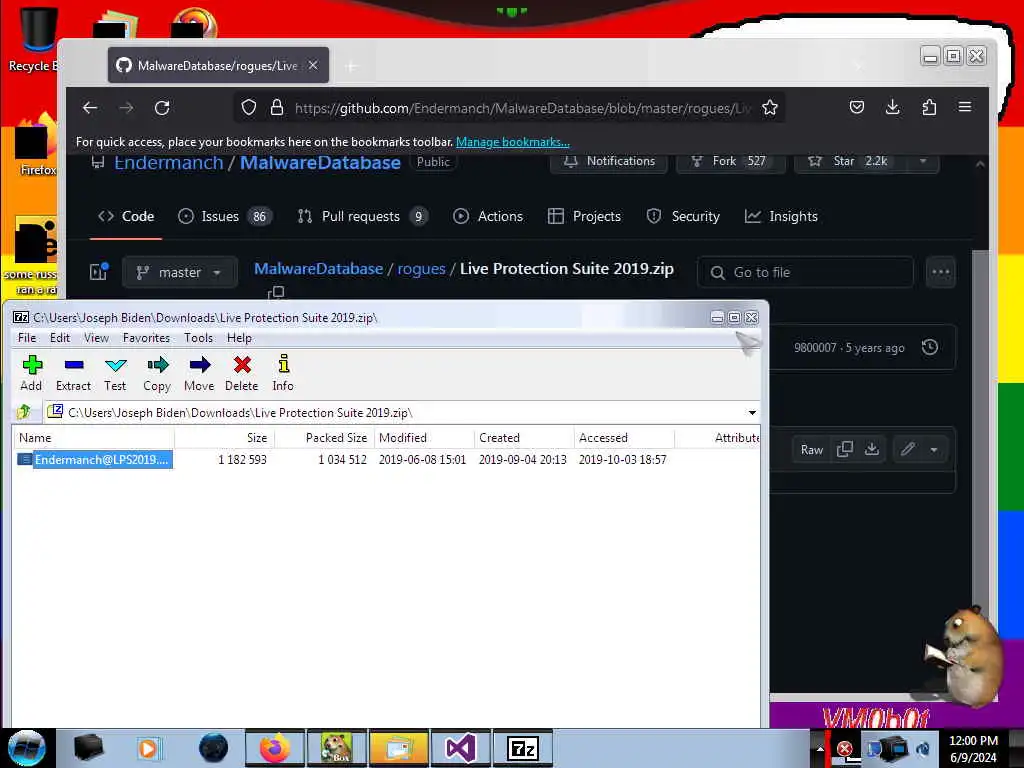
Task: Bookmark this page with star icon
Action: [770, 108]
